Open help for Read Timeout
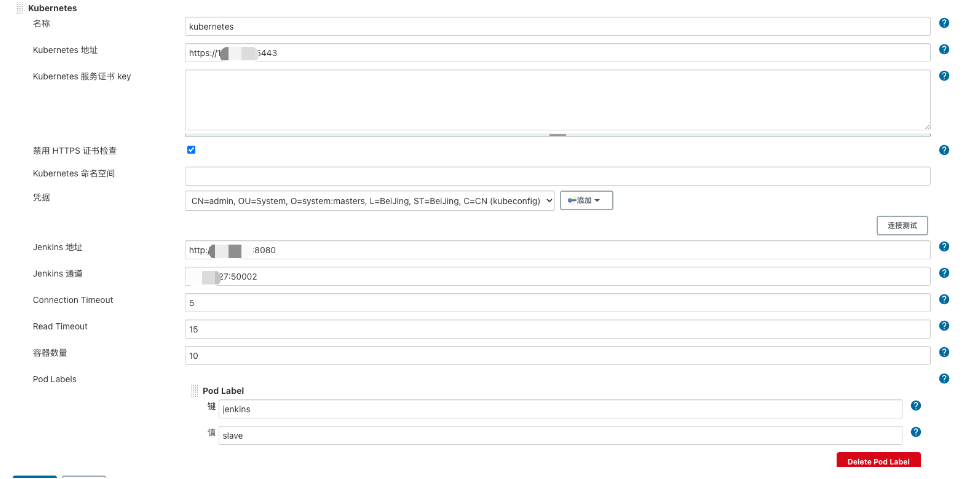977x479 pixels. coord(944,326)
